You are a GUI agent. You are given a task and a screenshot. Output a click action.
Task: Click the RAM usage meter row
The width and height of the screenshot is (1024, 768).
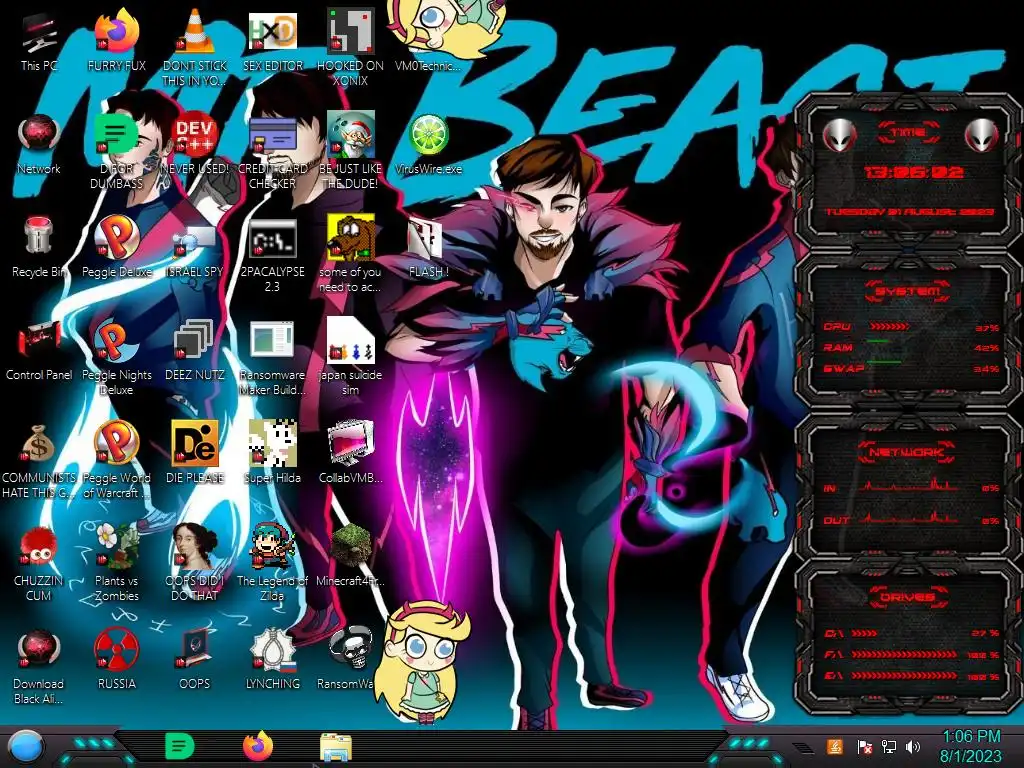point(911,347)
